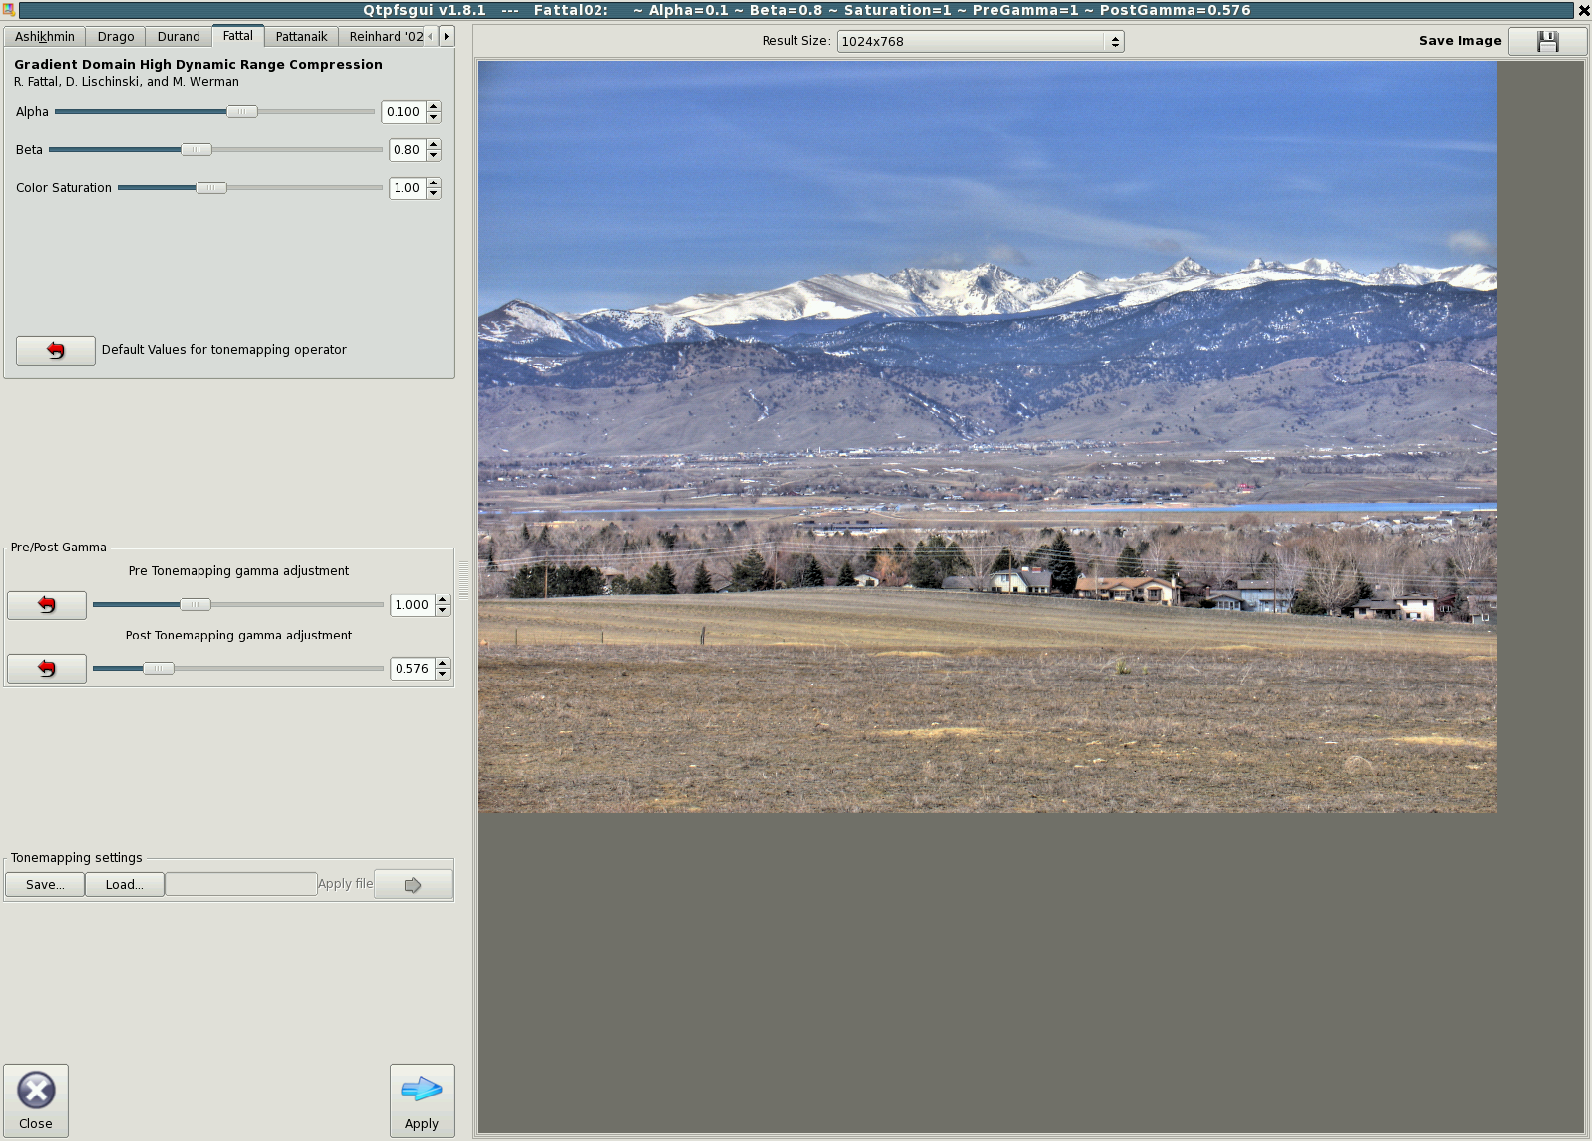Click the tonemapped mountain preview image
1592x1141 pixels.
tap(987, 437)
